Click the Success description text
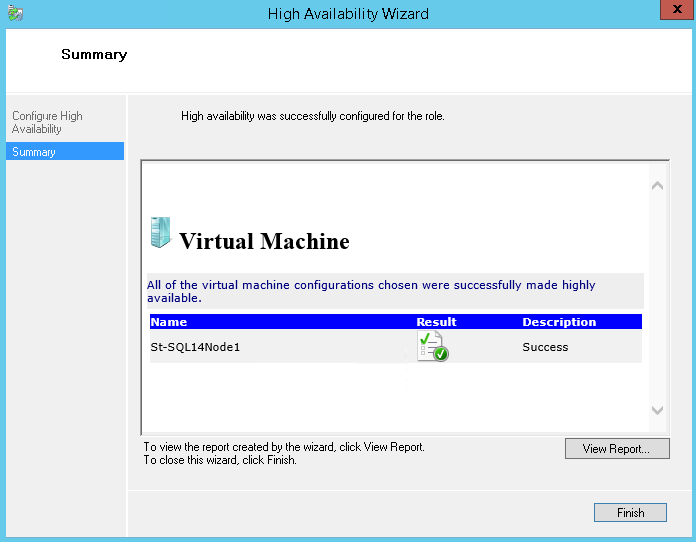The image size is (696, 542). coord(545,347)
